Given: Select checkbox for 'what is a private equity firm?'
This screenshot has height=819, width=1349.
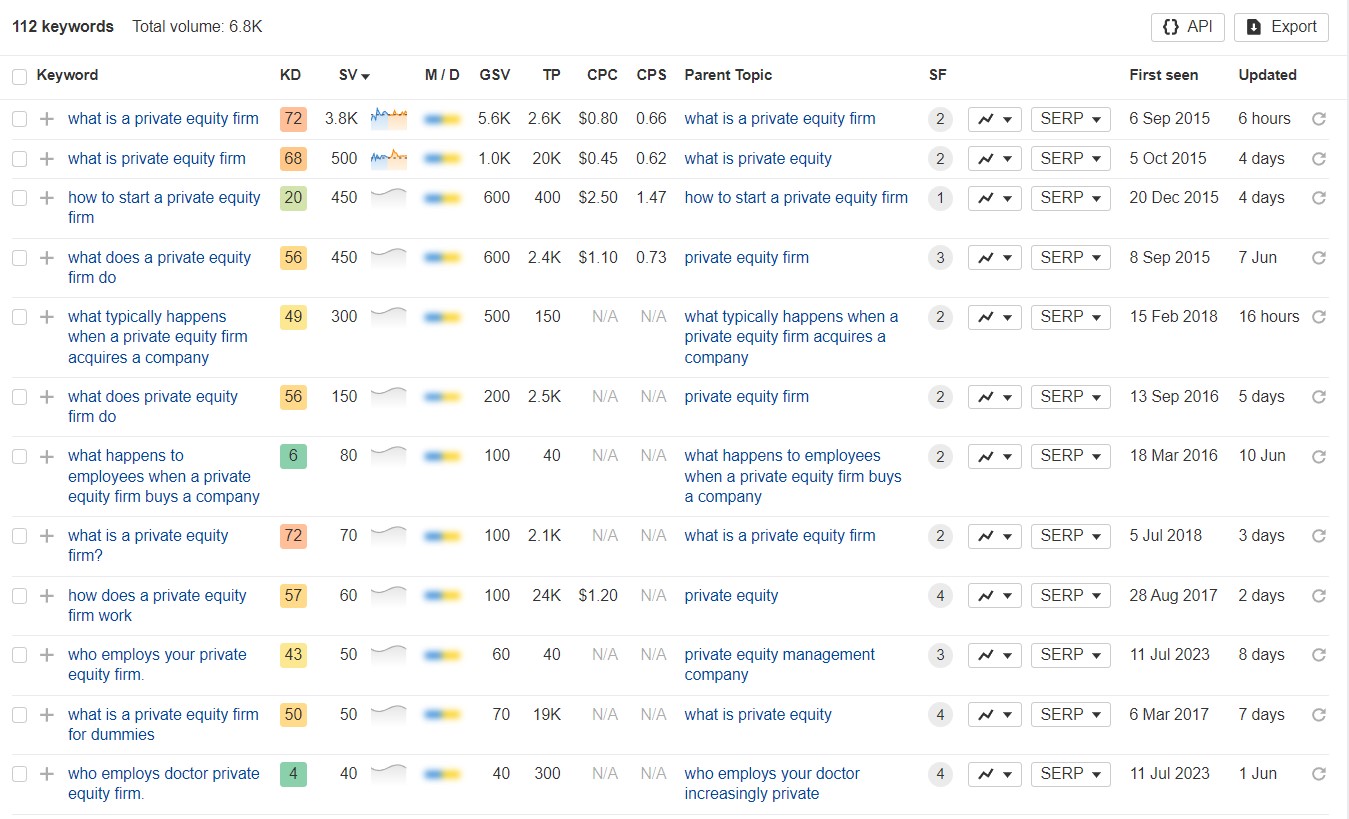Looking at the screenshot, I should (x=20, y=536).
